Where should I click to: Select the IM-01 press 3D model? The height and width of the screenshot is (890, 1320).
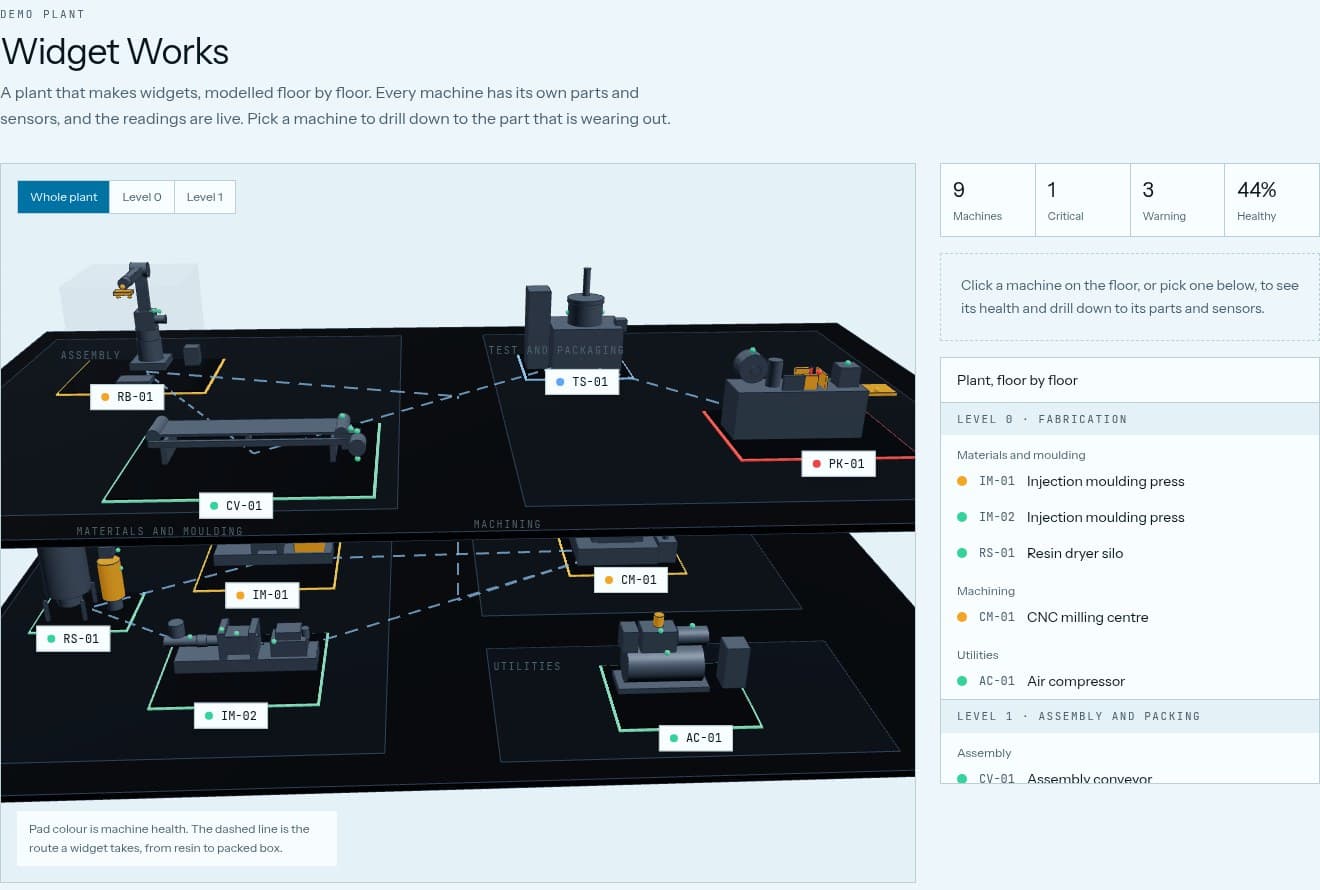274,553
